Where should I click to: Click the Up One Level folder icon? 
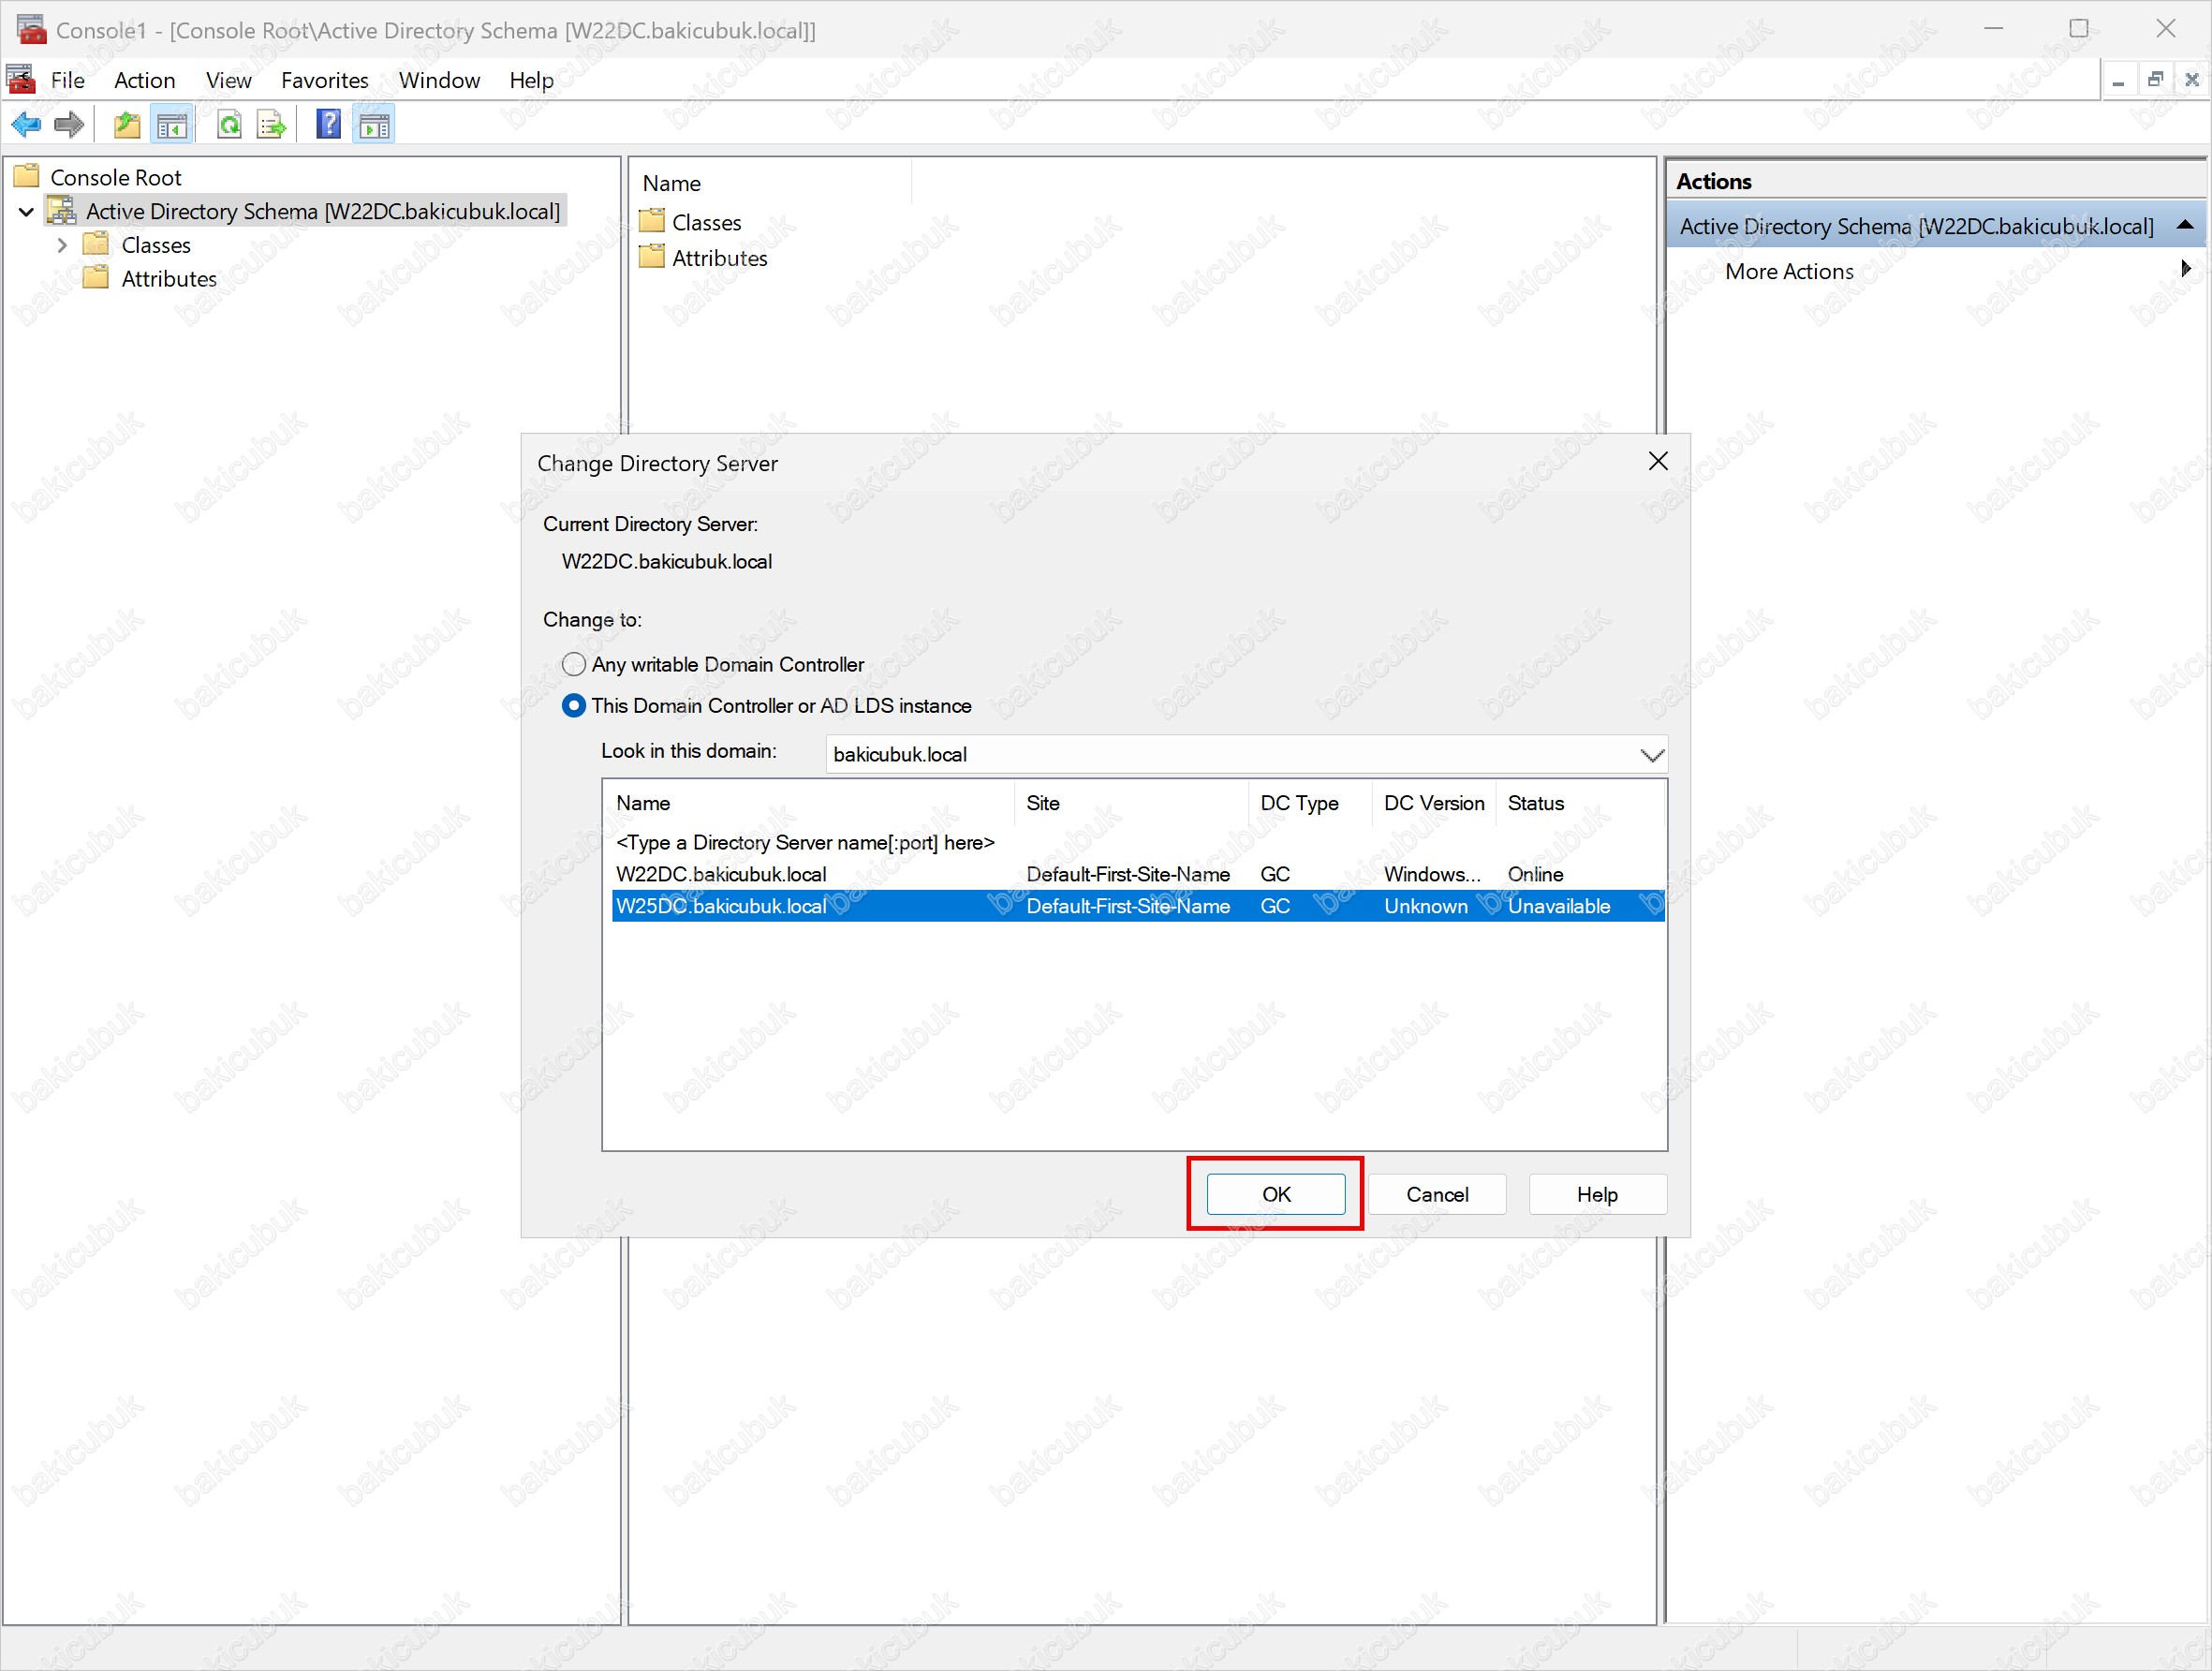coord(127,125)
